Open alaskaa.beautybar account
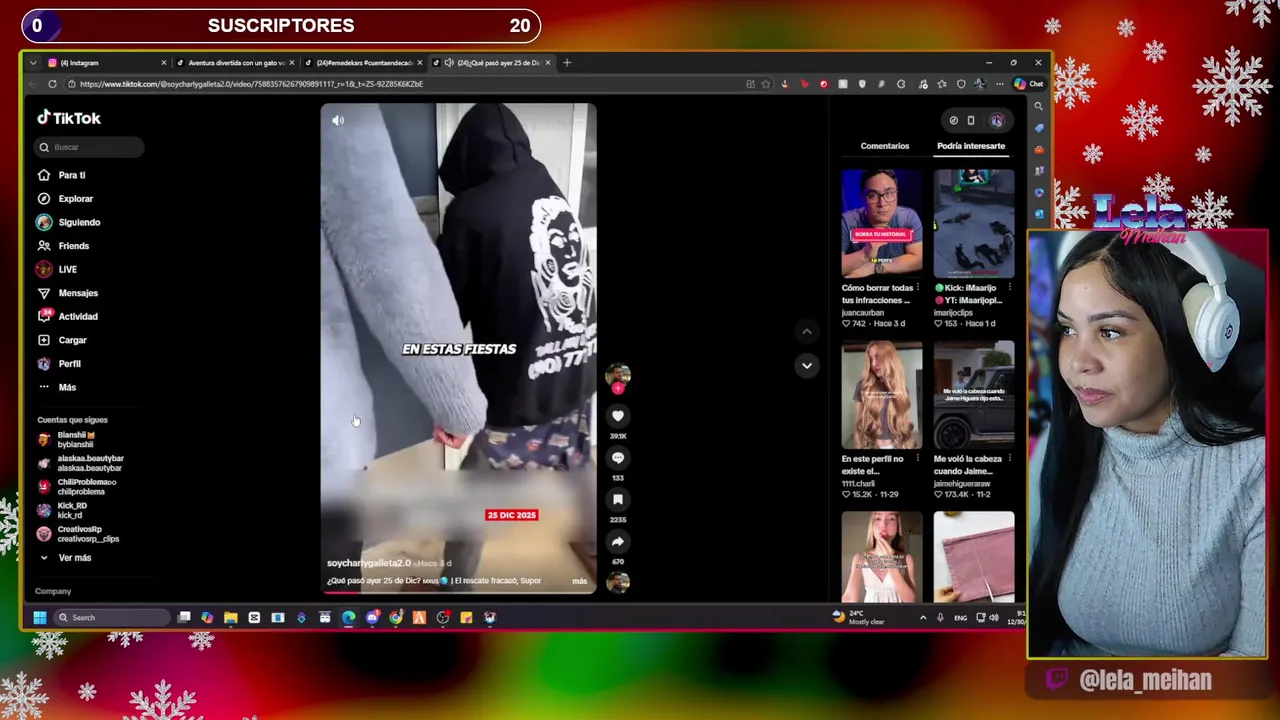This screenshot has width=1280, height=720. point(81,463)
